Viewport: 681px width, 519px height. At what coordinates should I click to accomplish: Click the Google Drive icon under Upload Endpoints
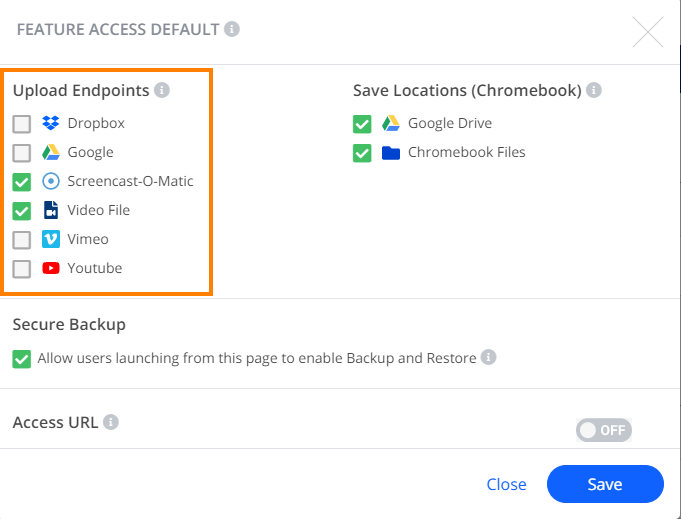point(51,152)
